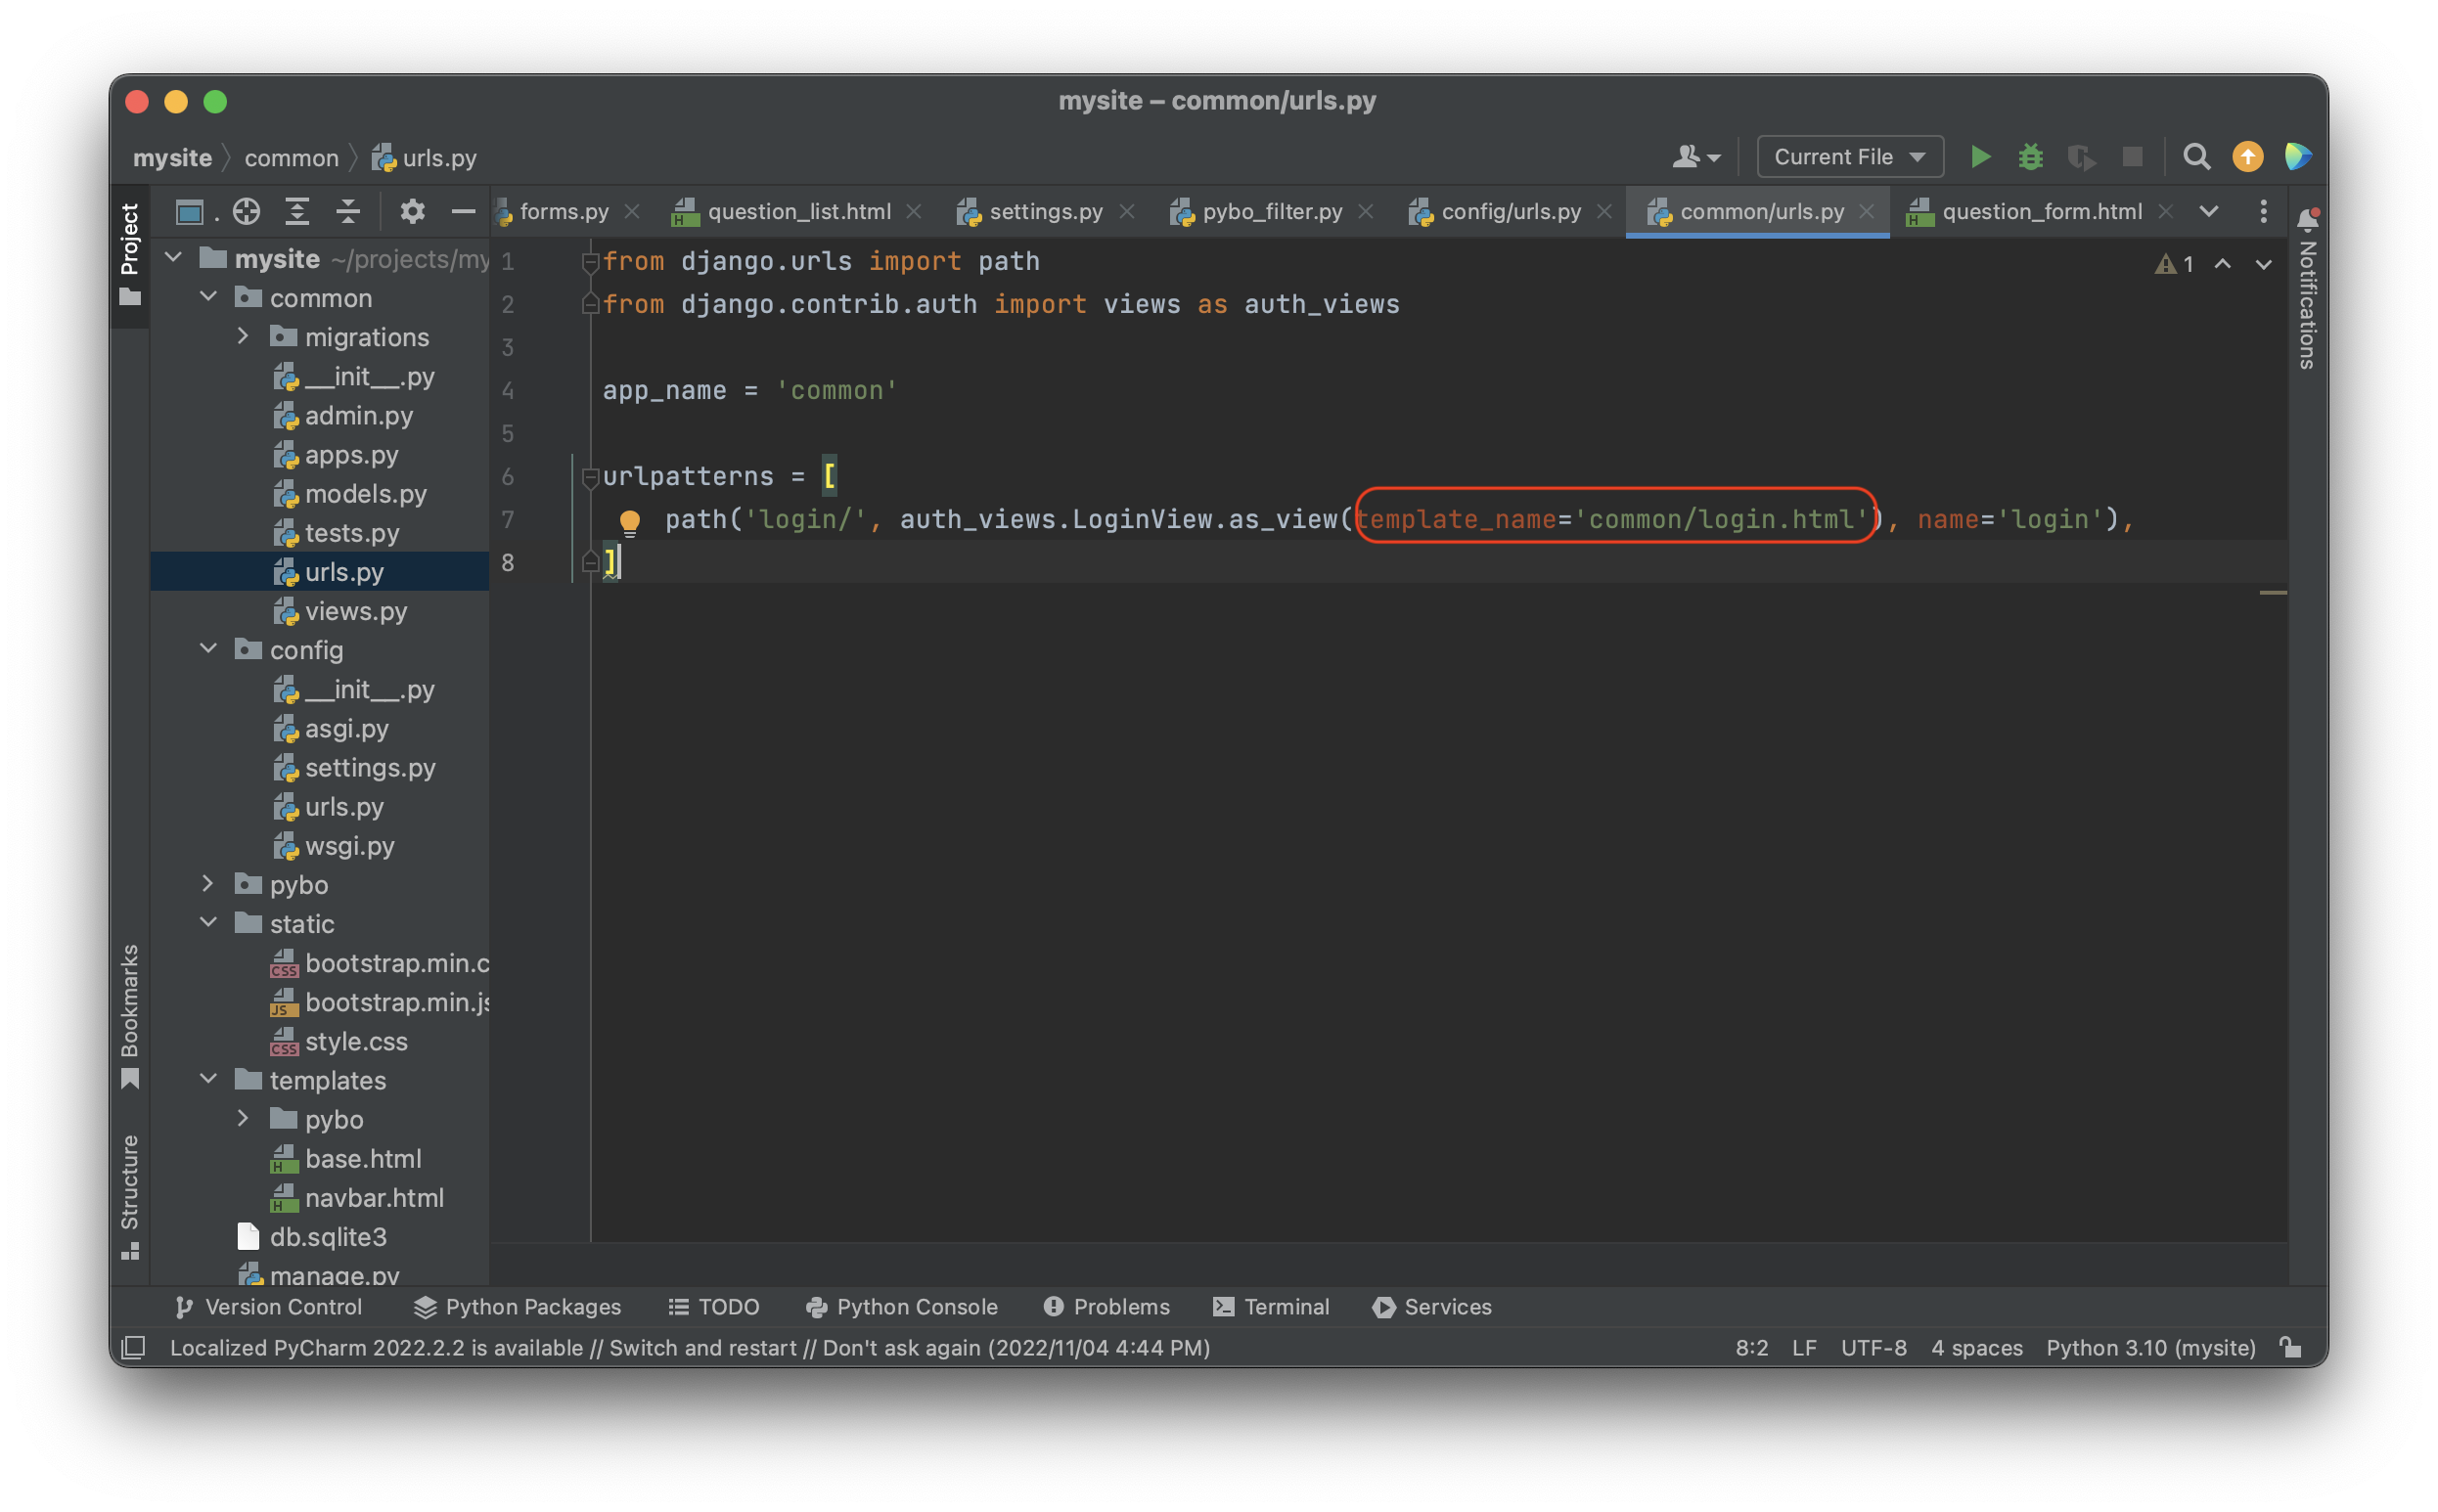Click the locate-in-project crosshair icon
Image resolution: width=2438 pixels, height=1512 pixels.
pos(246,211)
